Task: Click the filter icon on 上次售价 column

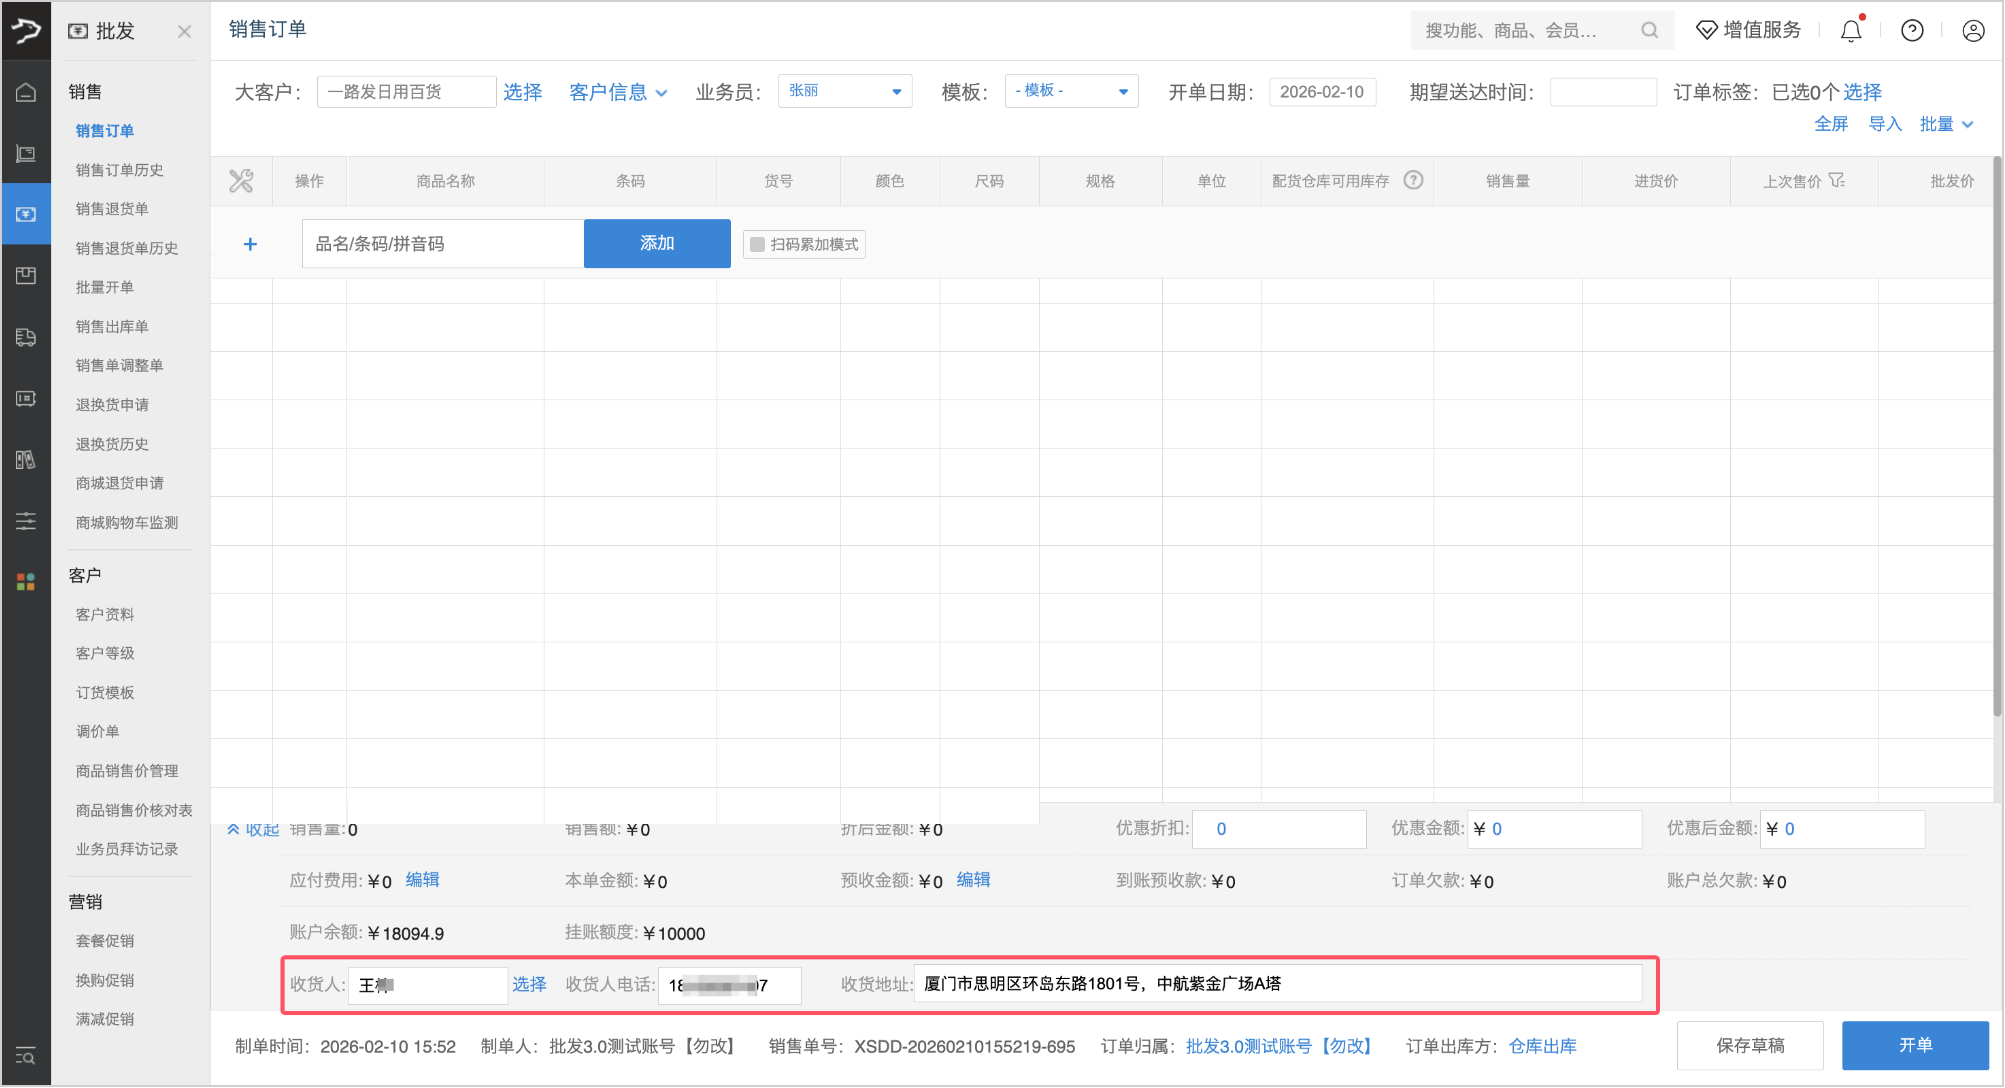Action: [x=1838, y=180]
